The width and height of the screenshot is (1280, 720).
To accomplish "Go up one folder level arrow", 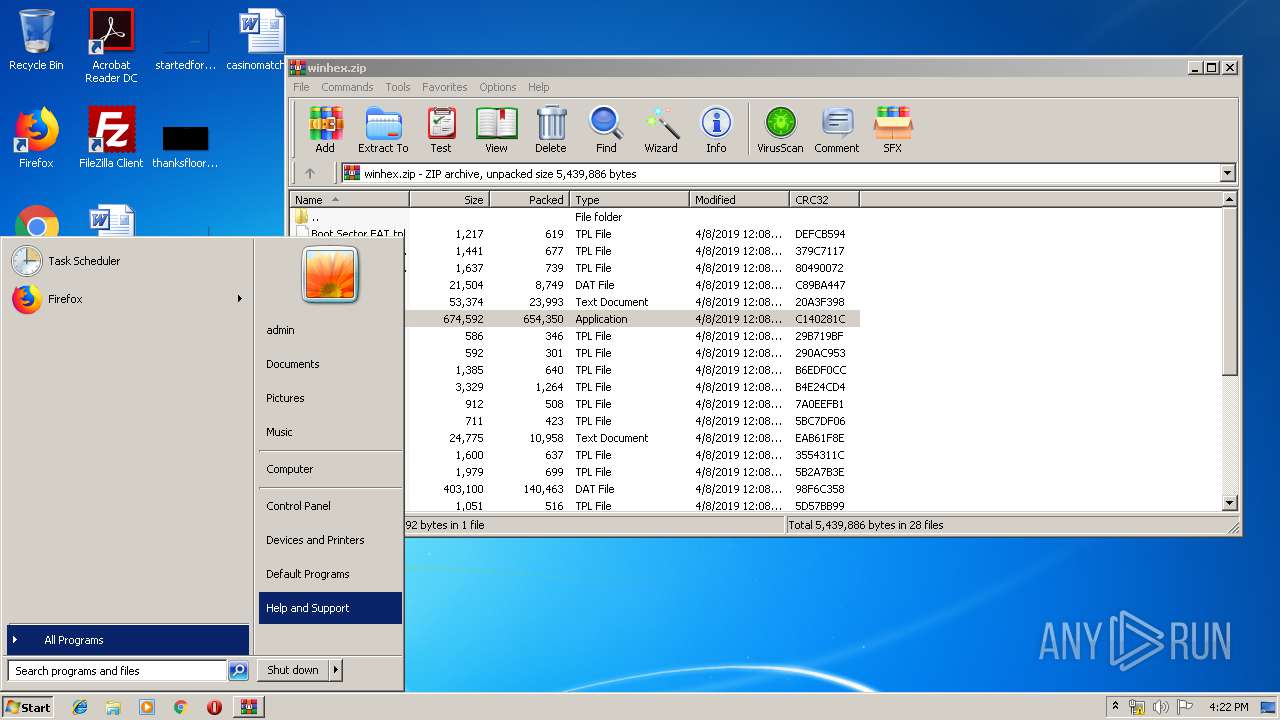I will click(310, 173).
